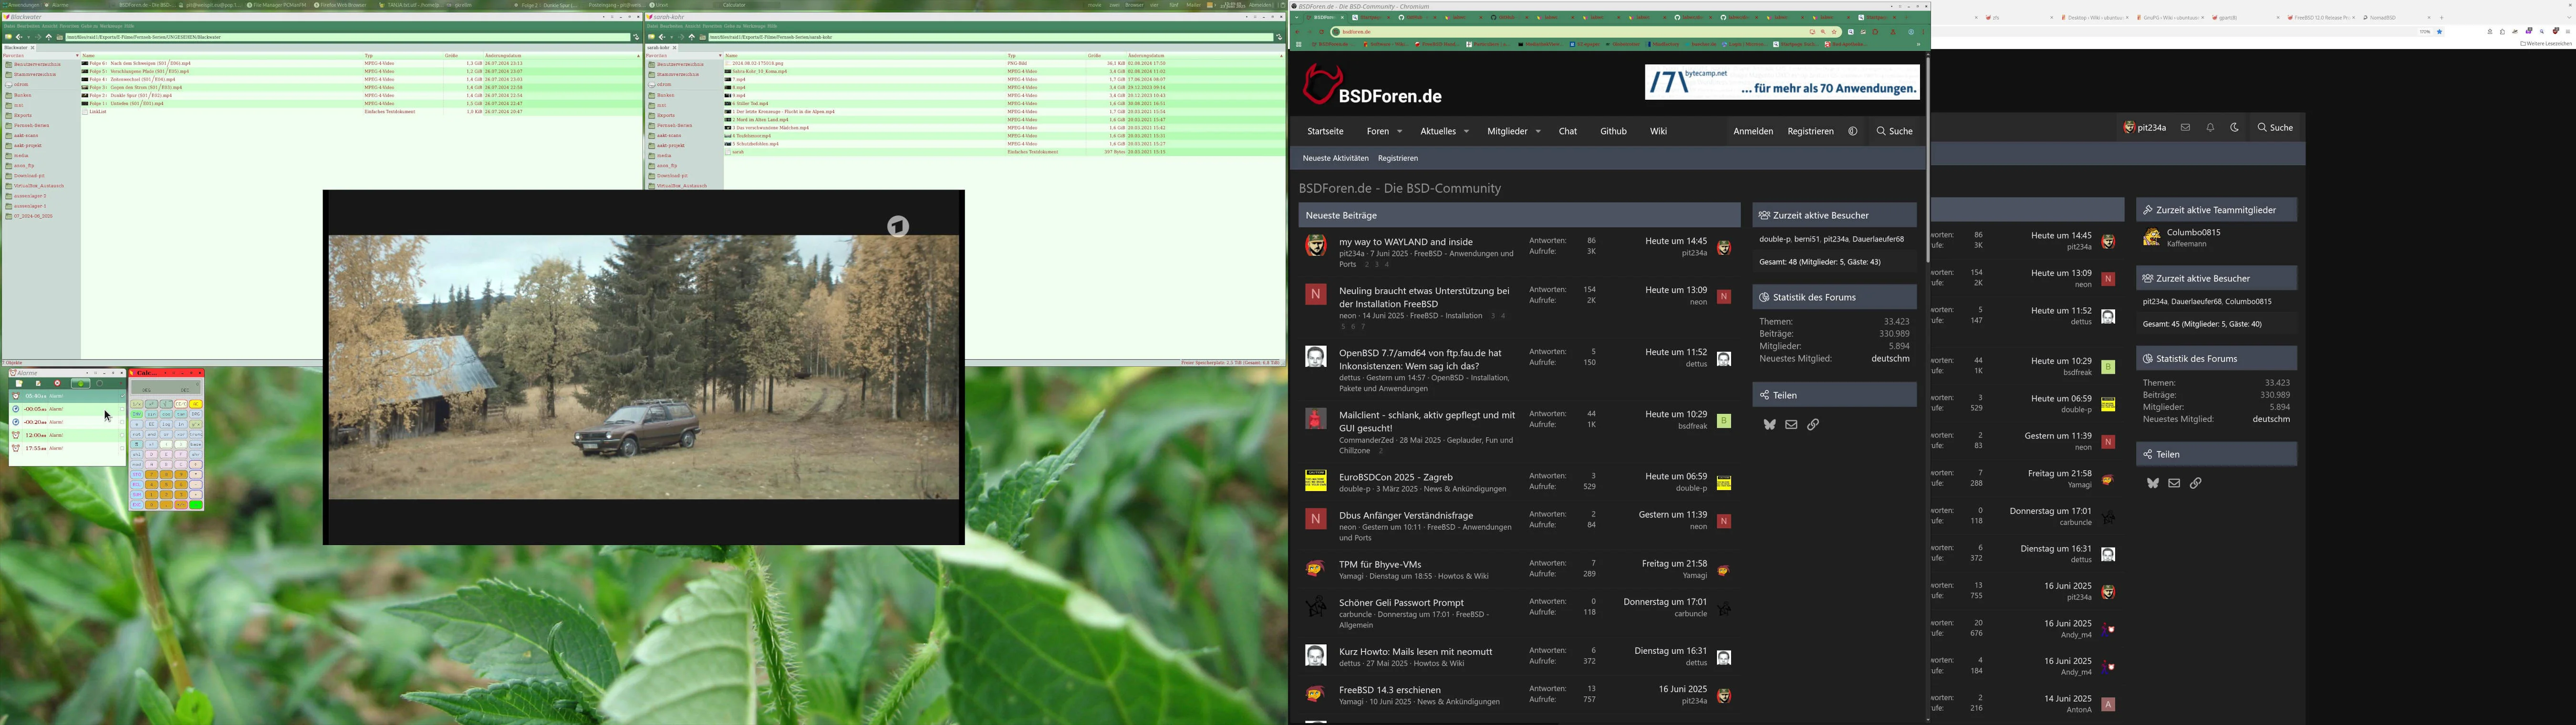Image resolution: width=2576 pixels, height=725 pixels.
Task: Open the Favoriten side pane dropdown in Blackwater
Action: (77, 56)
